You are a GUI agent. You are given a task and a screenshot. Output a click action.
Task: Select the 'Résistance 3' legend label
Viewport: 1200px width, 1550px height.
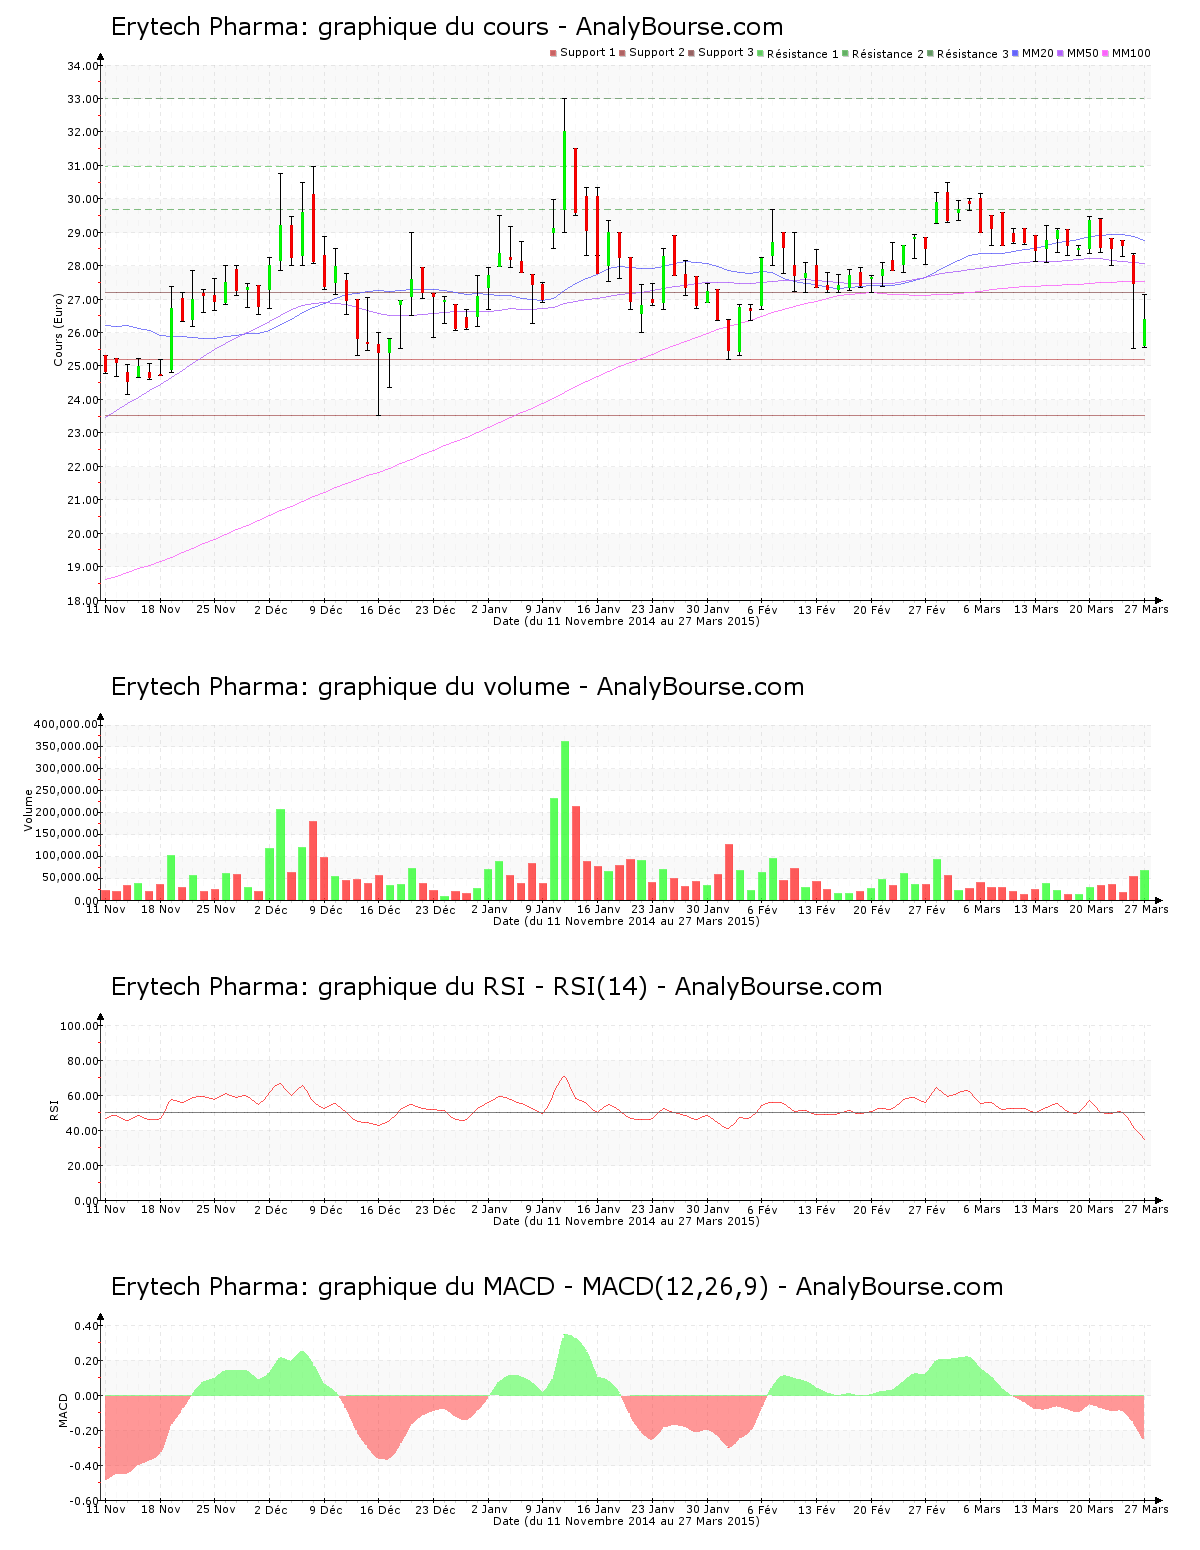pos(973,54)
